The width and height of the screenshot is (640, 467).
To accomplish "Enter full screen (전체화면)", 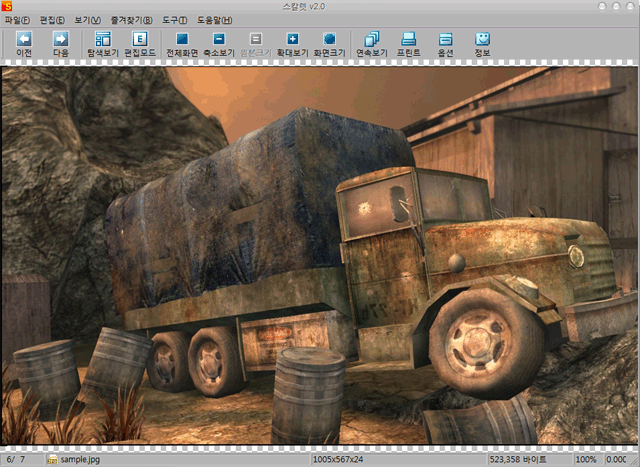I will point(182,44).
